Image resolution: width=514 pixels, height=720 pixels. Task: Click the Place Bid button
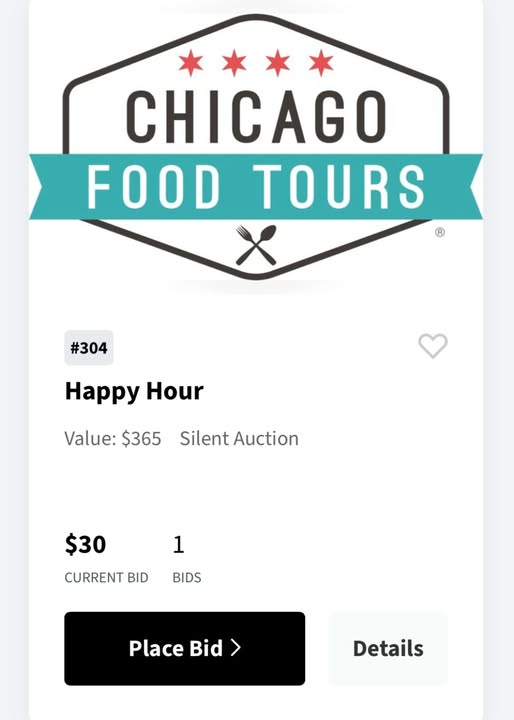point(185,648)
